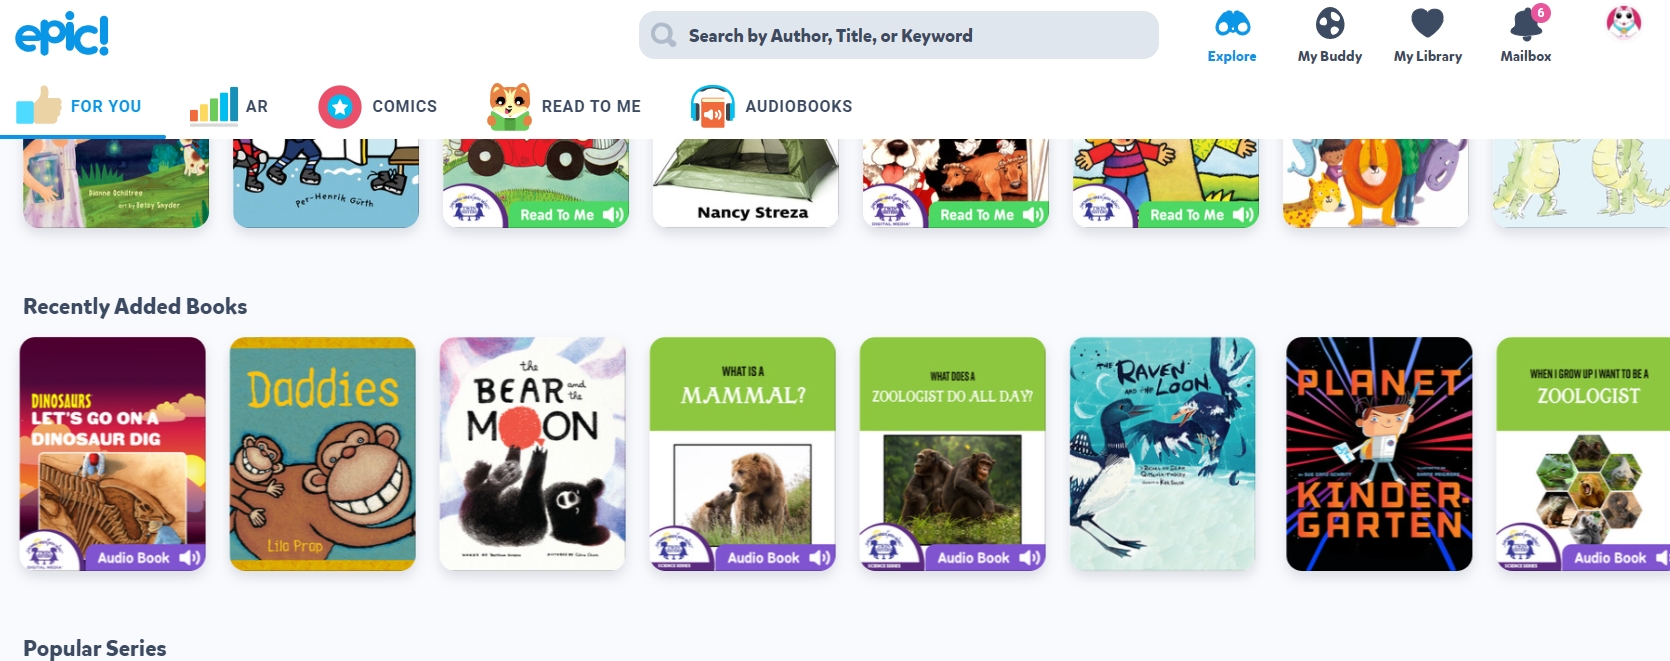Open the Audiobooks tab
The width and height of the screenshot is (1670, 661).
[771, 106]
